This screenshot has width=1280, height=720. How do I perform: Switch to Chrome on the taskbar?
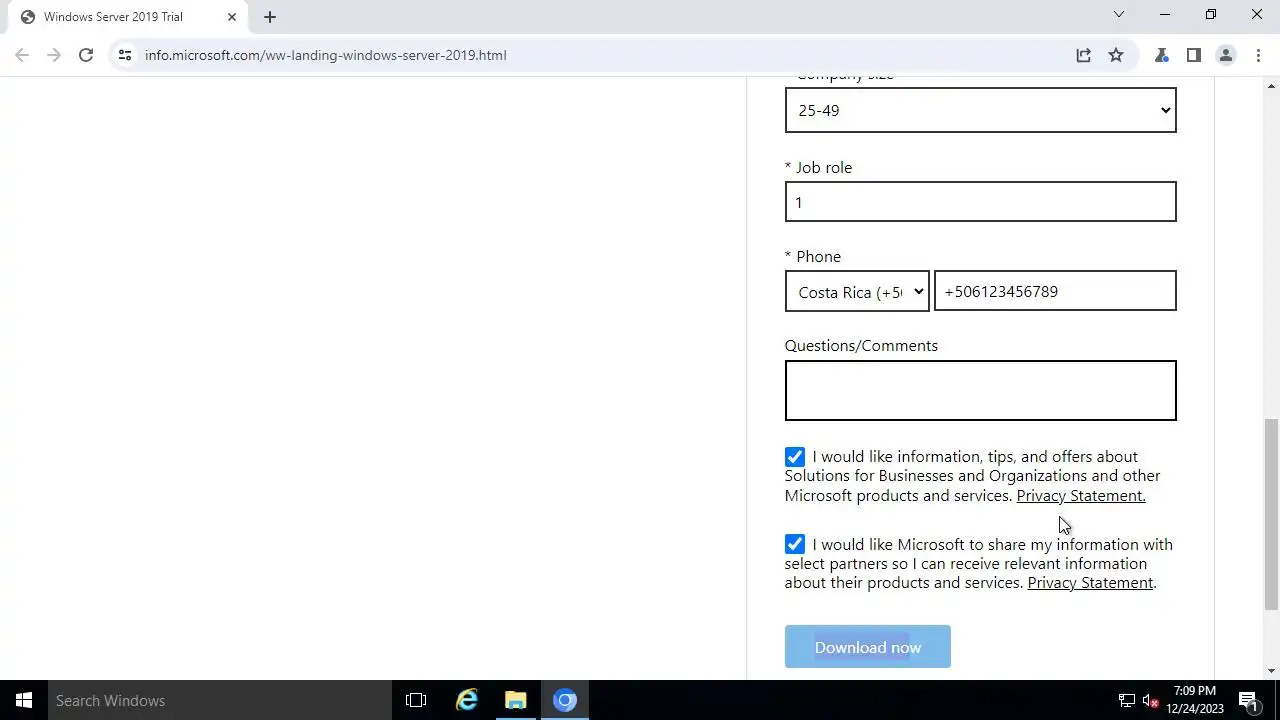pyautogui.click(x=565, y=700)
